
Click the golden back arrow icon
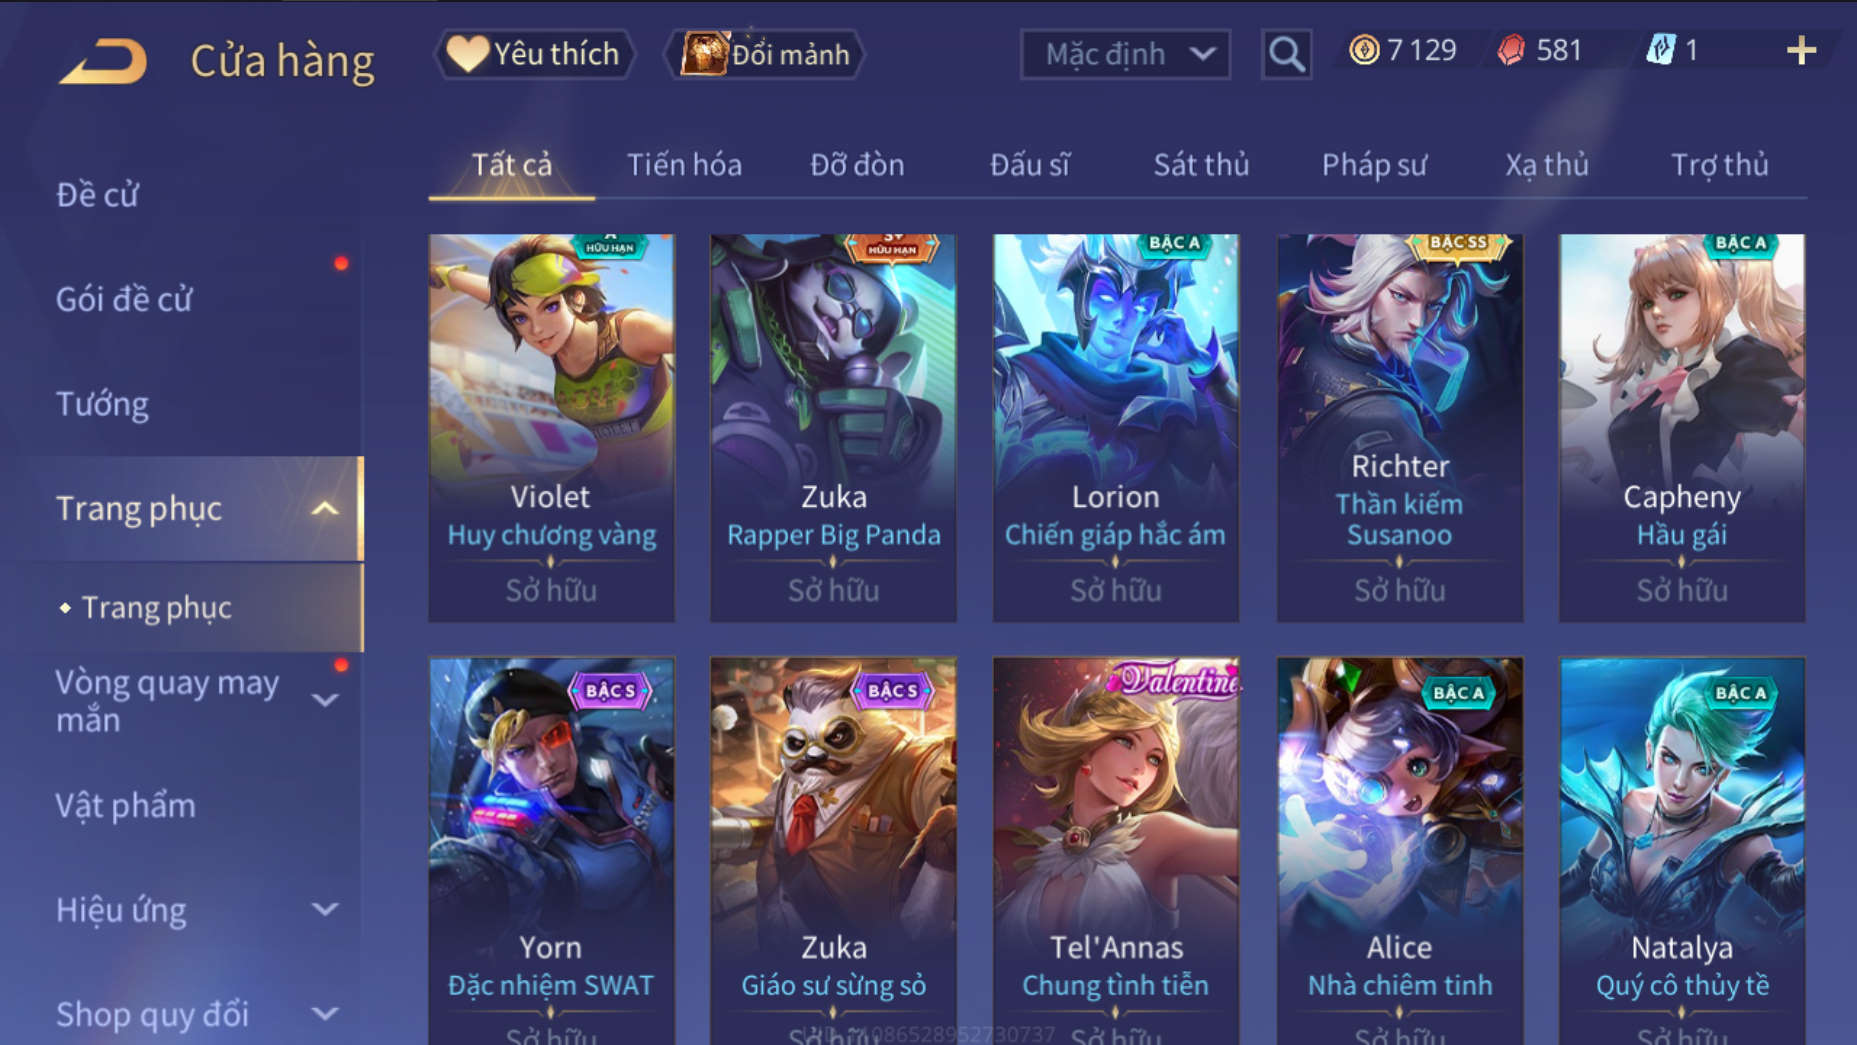pyautogui.click(x=103, y=60)
